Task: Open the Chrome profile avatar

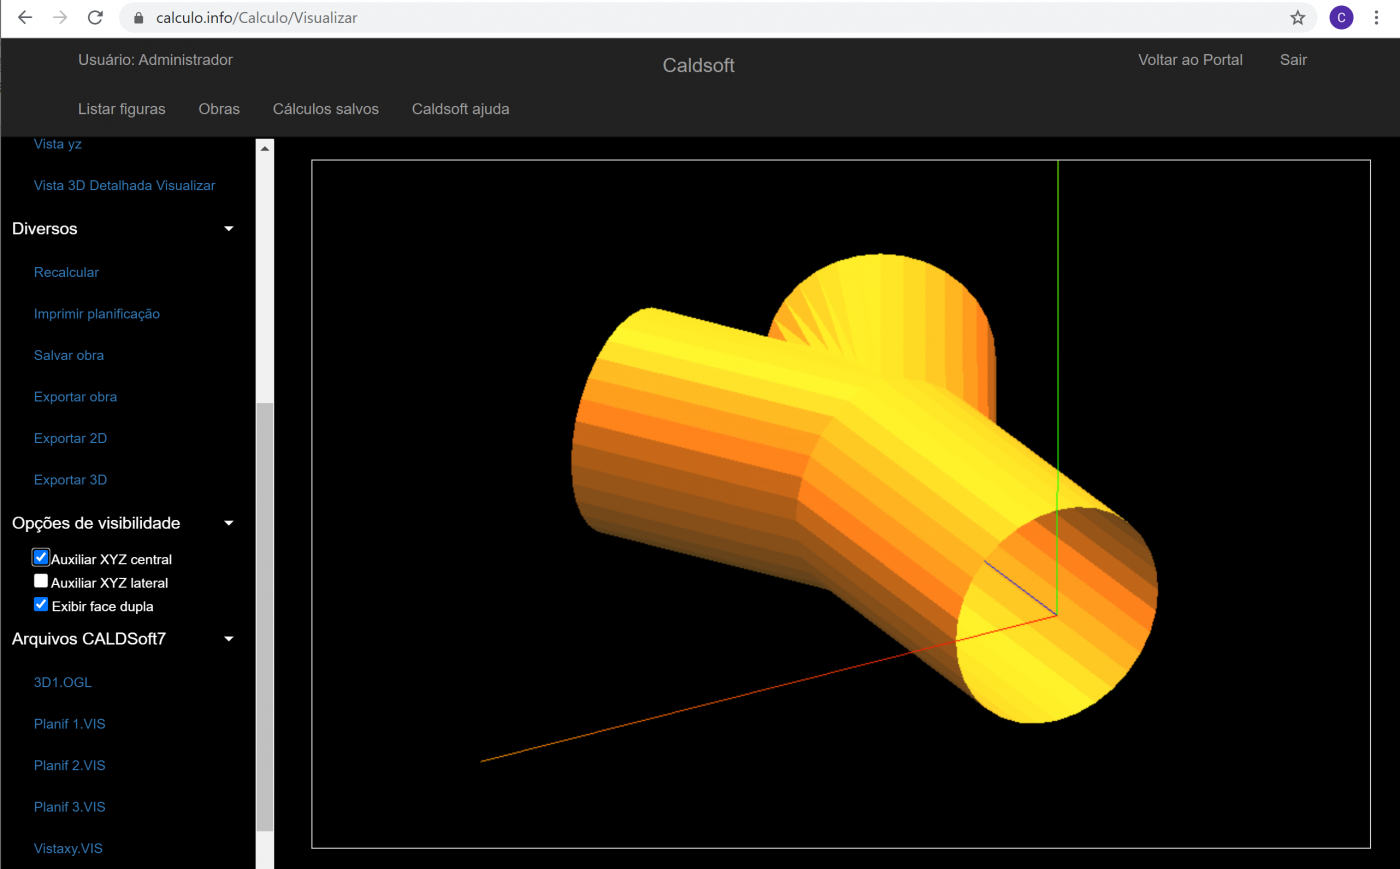Action: pyautogui.click(x=1341, y=18)
